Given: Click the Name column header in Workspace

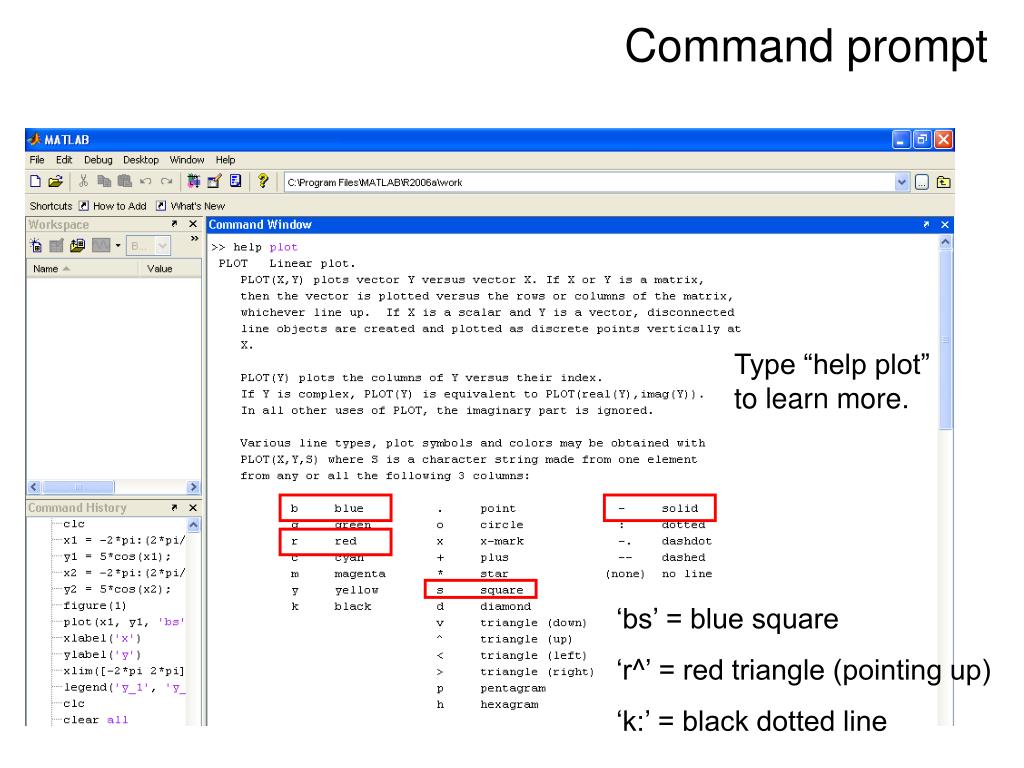Looking at the screenshot, I should pyautogui.click(x=82, y=268).
